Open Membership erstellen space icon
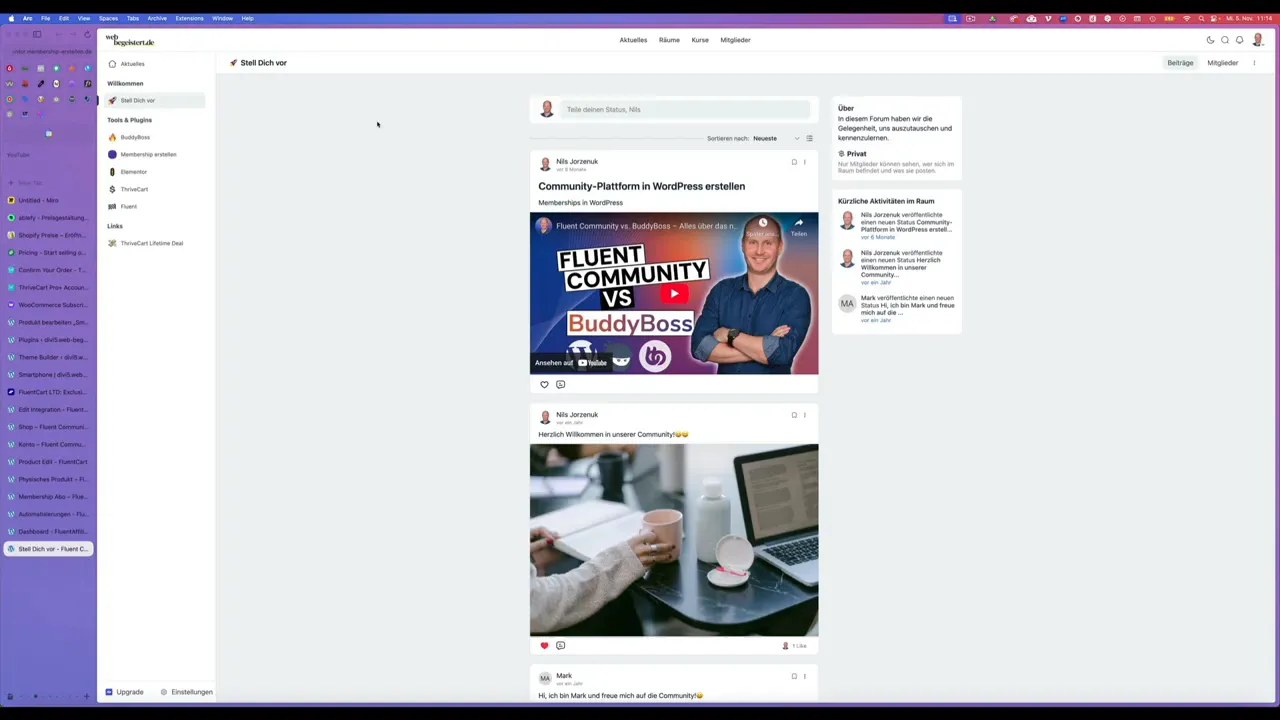This screenshot has height=720, width=1280. tap(112, 154)
